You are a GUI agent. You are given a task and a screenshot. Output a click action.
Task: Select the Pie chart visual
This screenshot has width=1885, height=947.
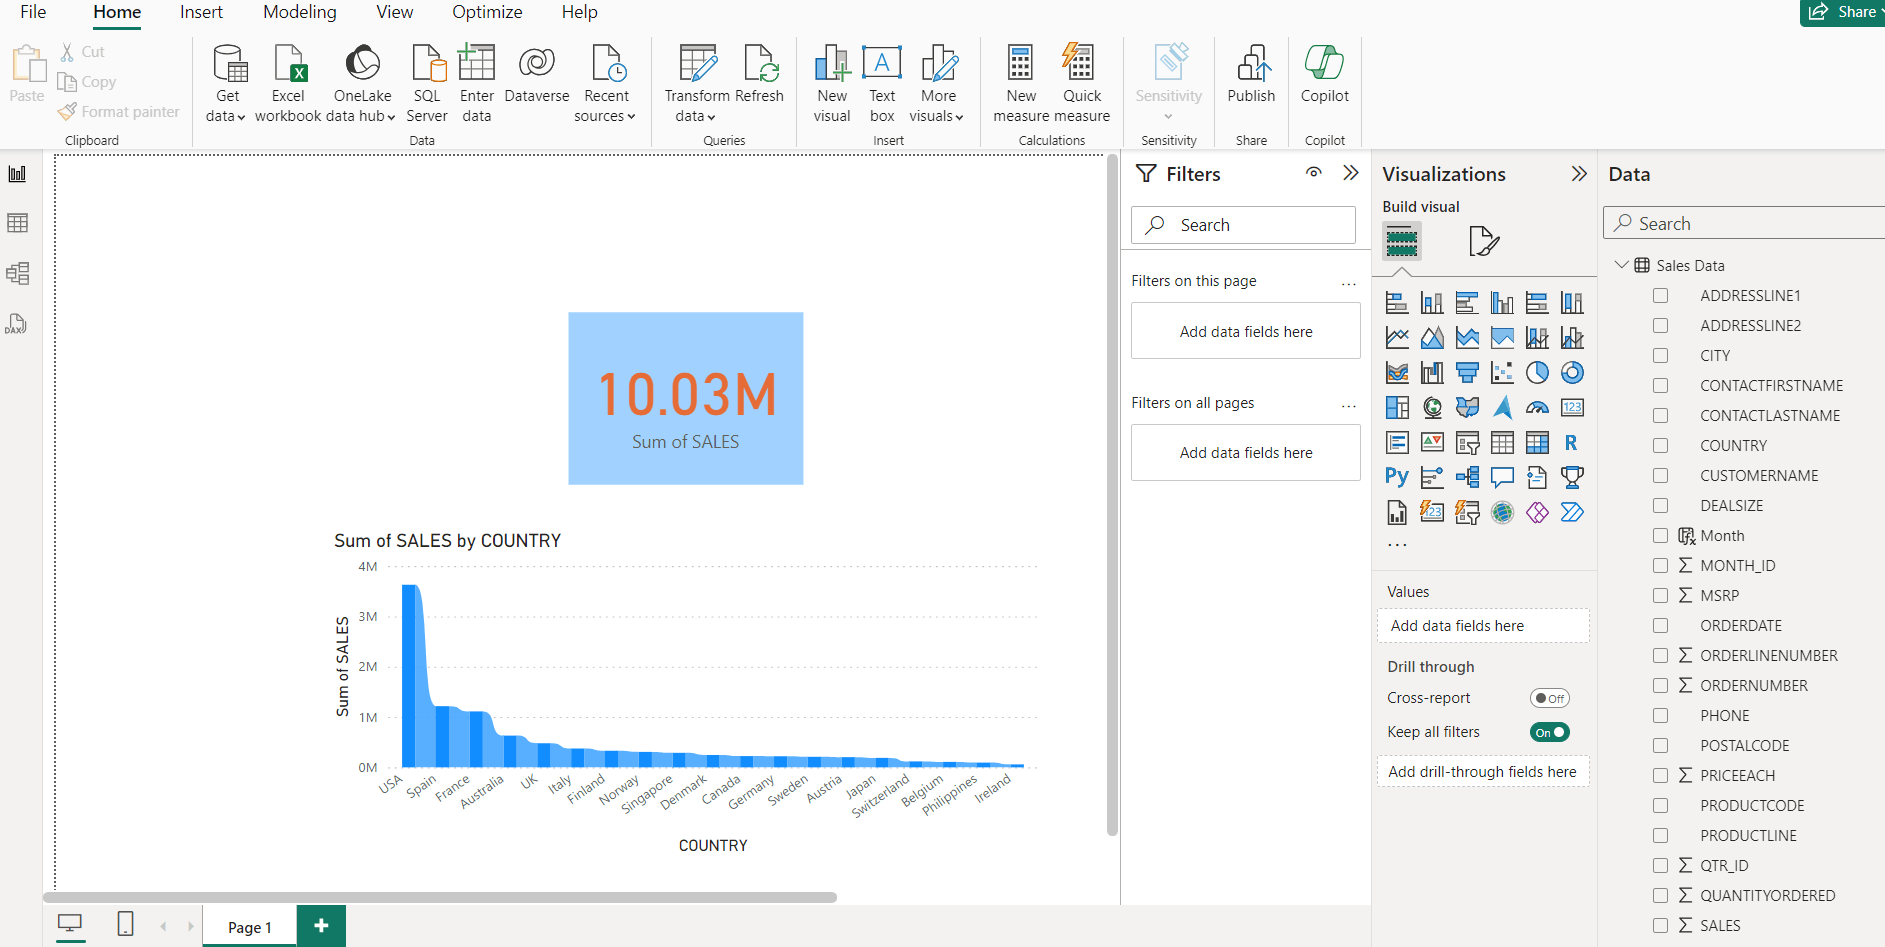(x=1537, y=372)
